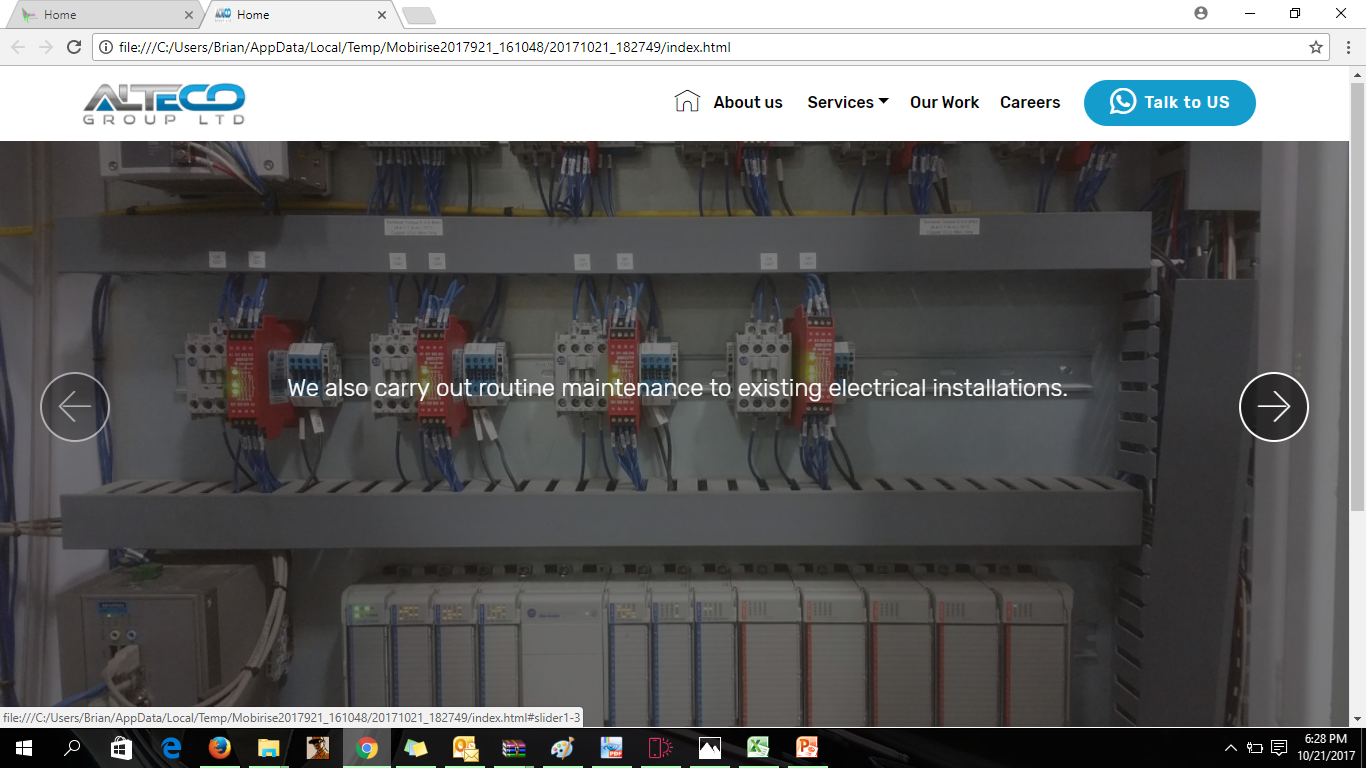The width and height of the screenshot is (1366, 768).
Task: Click the Chrome icon in the taskbar
Action: (x=366, y=748)
